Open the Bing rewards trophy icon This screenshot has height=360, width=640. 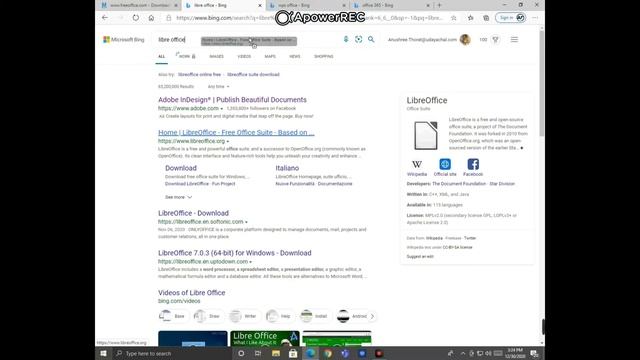(496, 40)
